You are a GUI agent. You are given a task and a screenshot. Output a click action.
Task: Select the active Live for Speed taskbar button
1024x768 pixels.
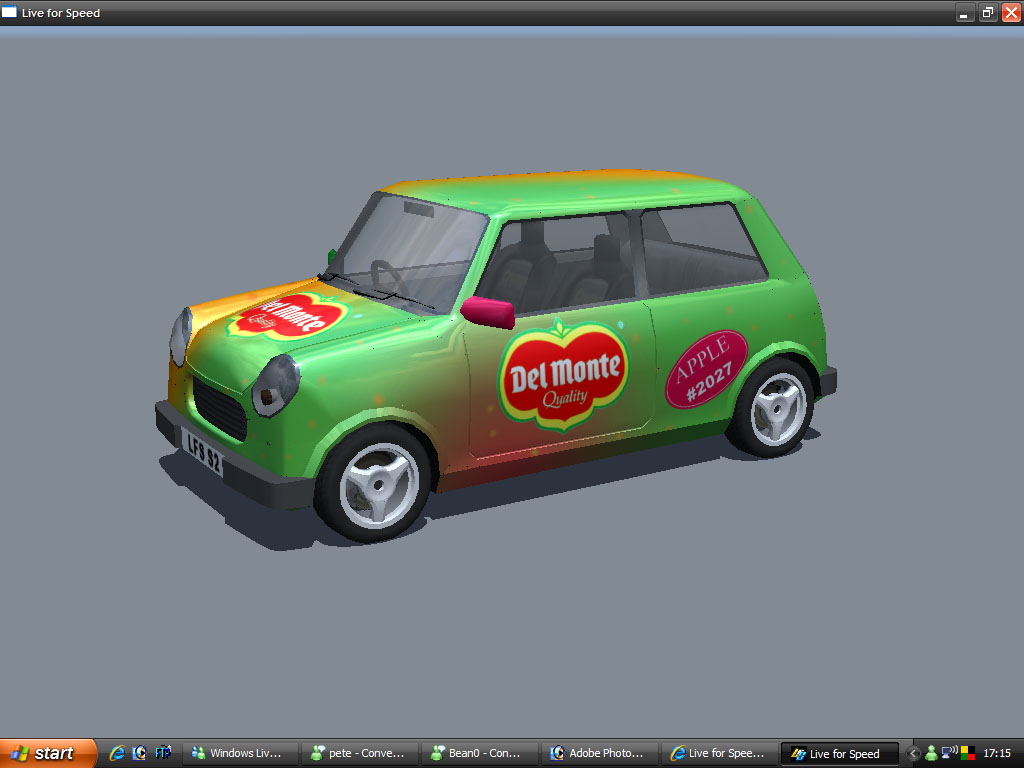(840, 754)
